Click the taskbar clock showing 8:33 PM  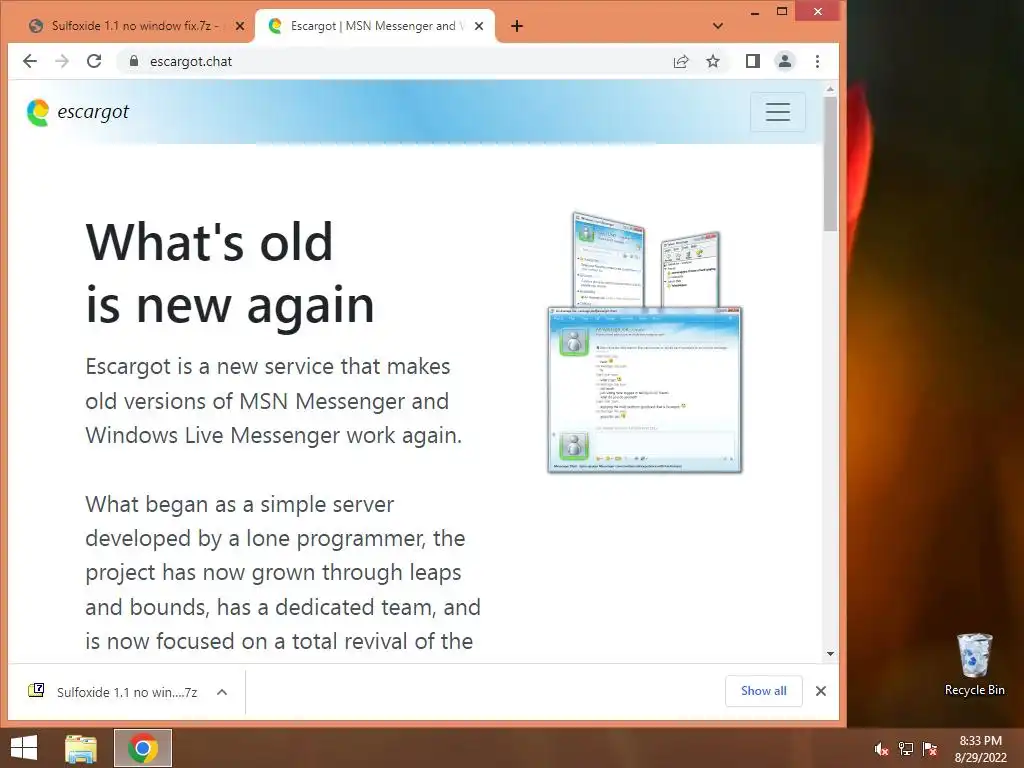pyautogui.click(x=980, y=749)
